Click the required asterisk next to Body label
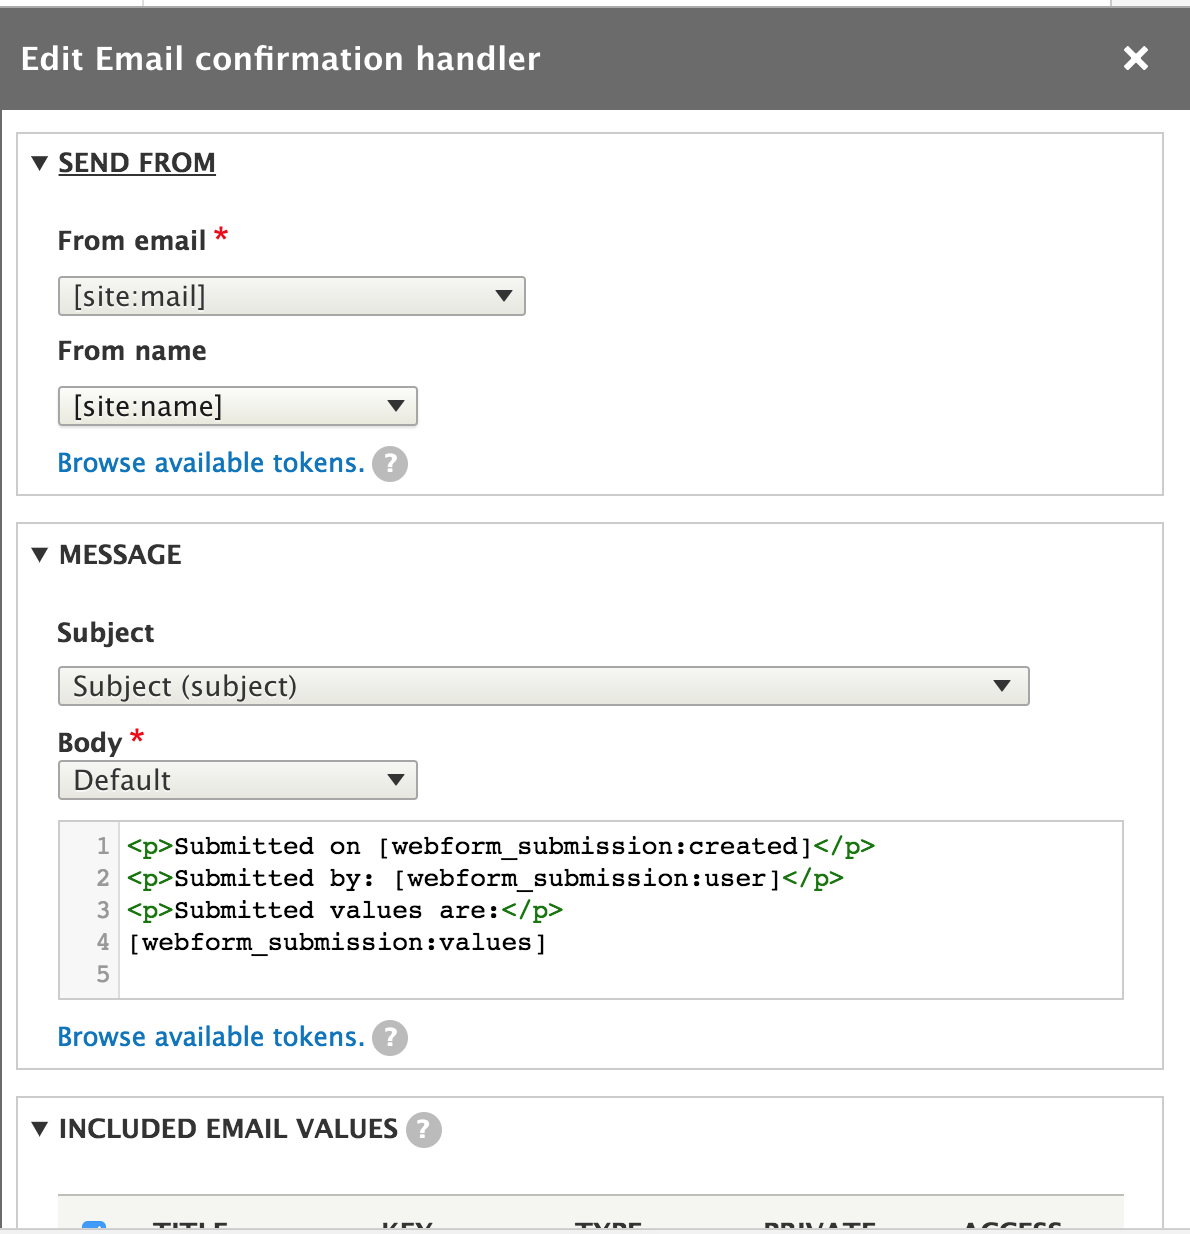 (x=137, y=735)
